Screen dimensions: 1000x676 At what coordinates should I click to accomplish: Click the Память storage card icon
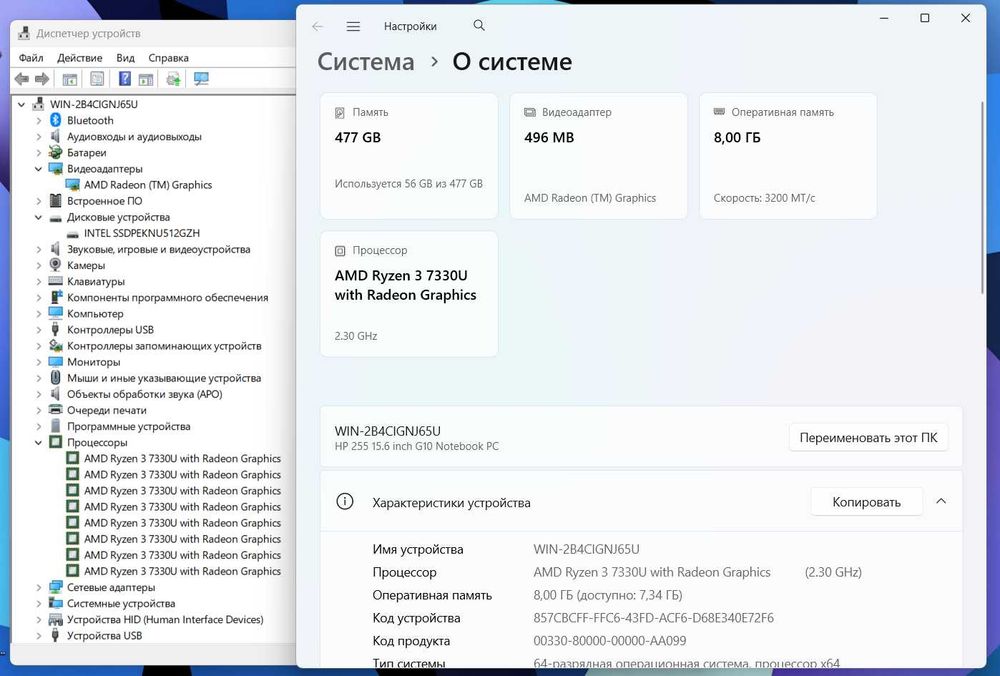click(340, 112)
